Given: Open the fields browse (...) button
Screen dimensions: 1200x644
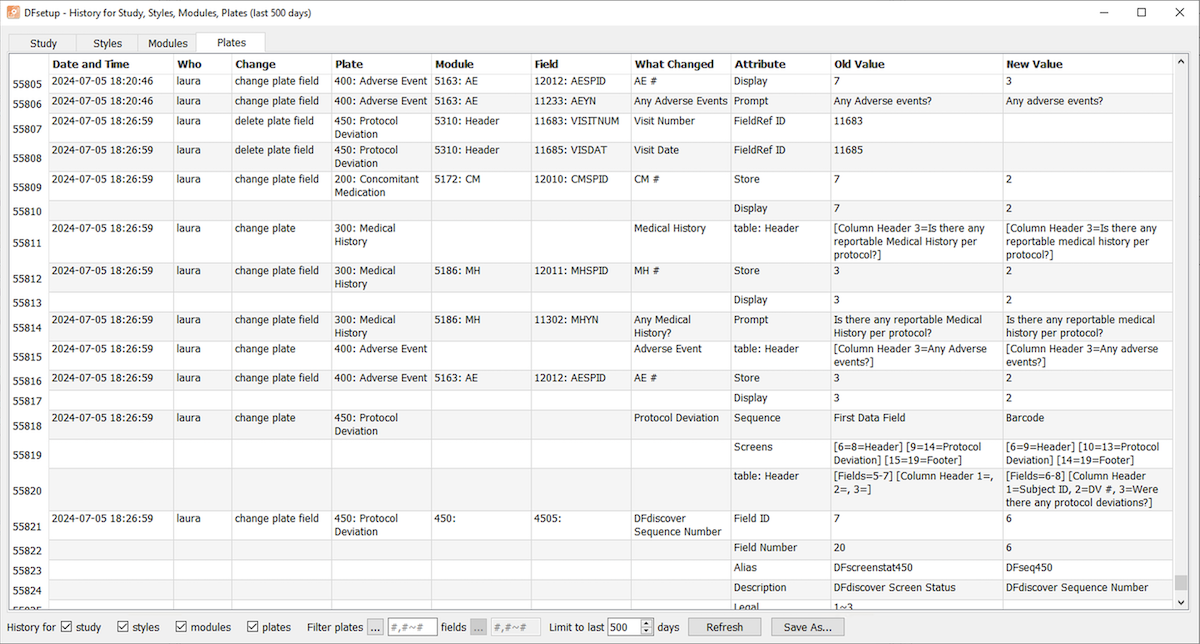Looking at the screenshot, I should tap(479, 627).
